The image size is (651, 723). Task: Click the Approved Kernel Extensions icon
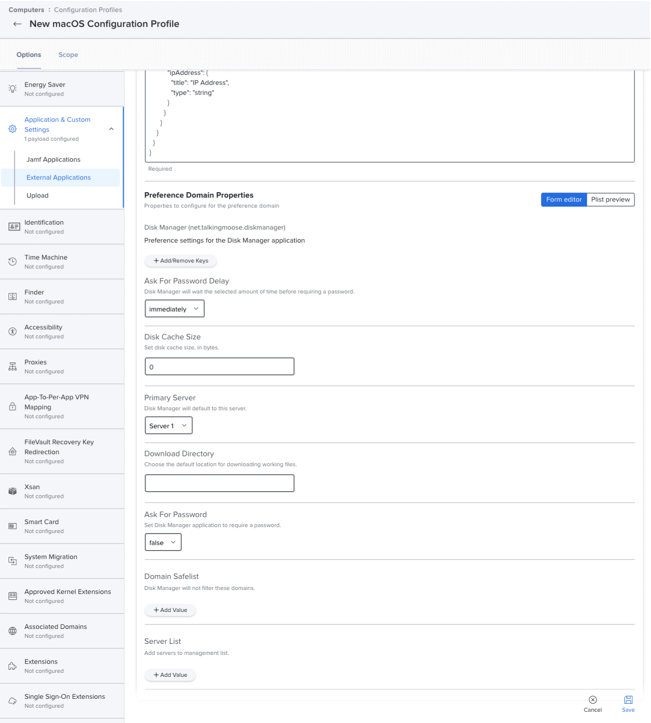click(x=12, y=596)
